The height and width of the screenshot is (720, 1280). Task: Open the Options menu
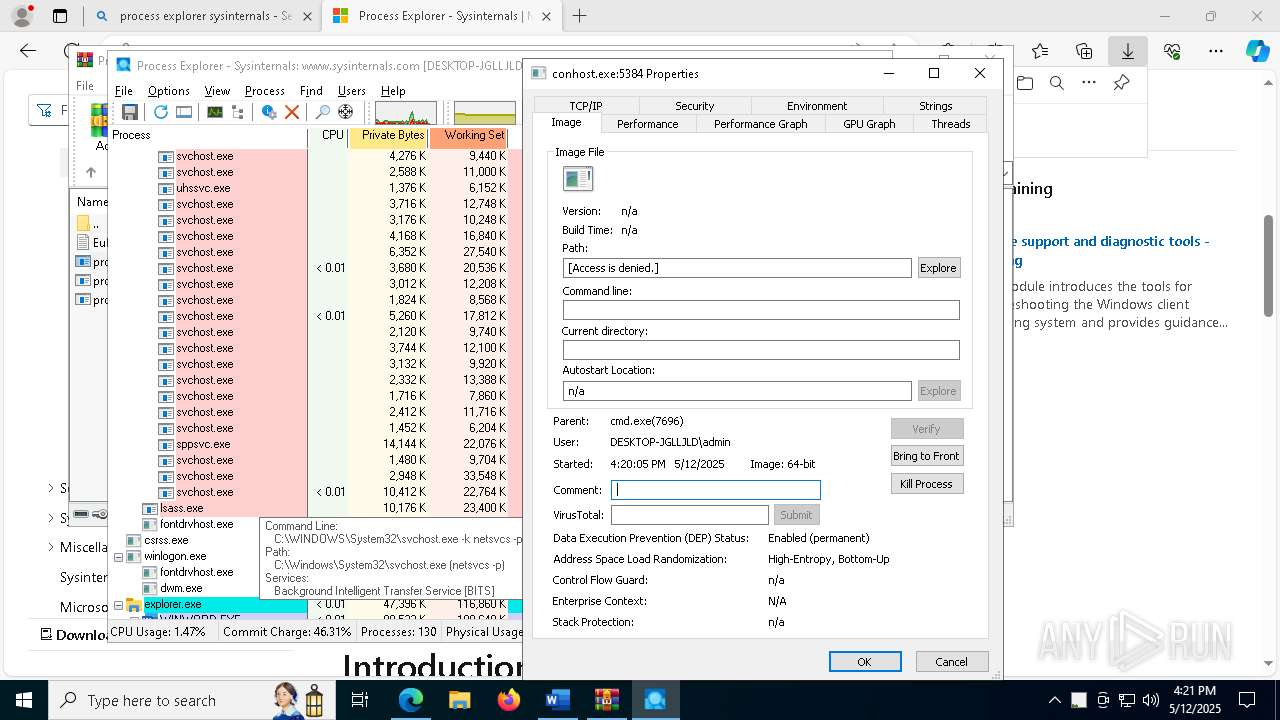click(169, 90)
